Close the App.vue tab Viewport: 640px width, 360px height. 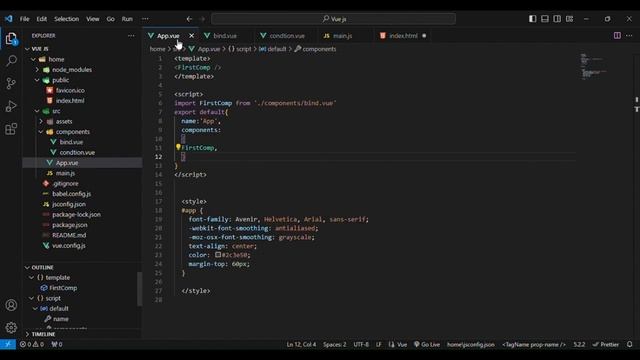tap(191, 36)
